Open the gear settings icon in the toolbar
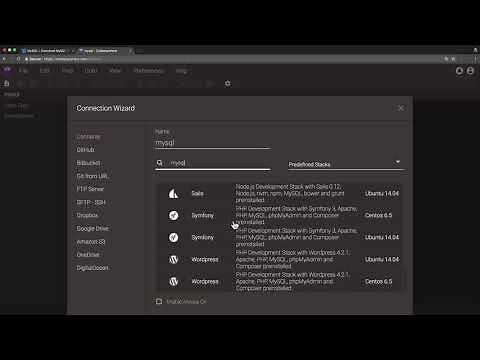This screenshot has width=480, height=360. point(228,83)
